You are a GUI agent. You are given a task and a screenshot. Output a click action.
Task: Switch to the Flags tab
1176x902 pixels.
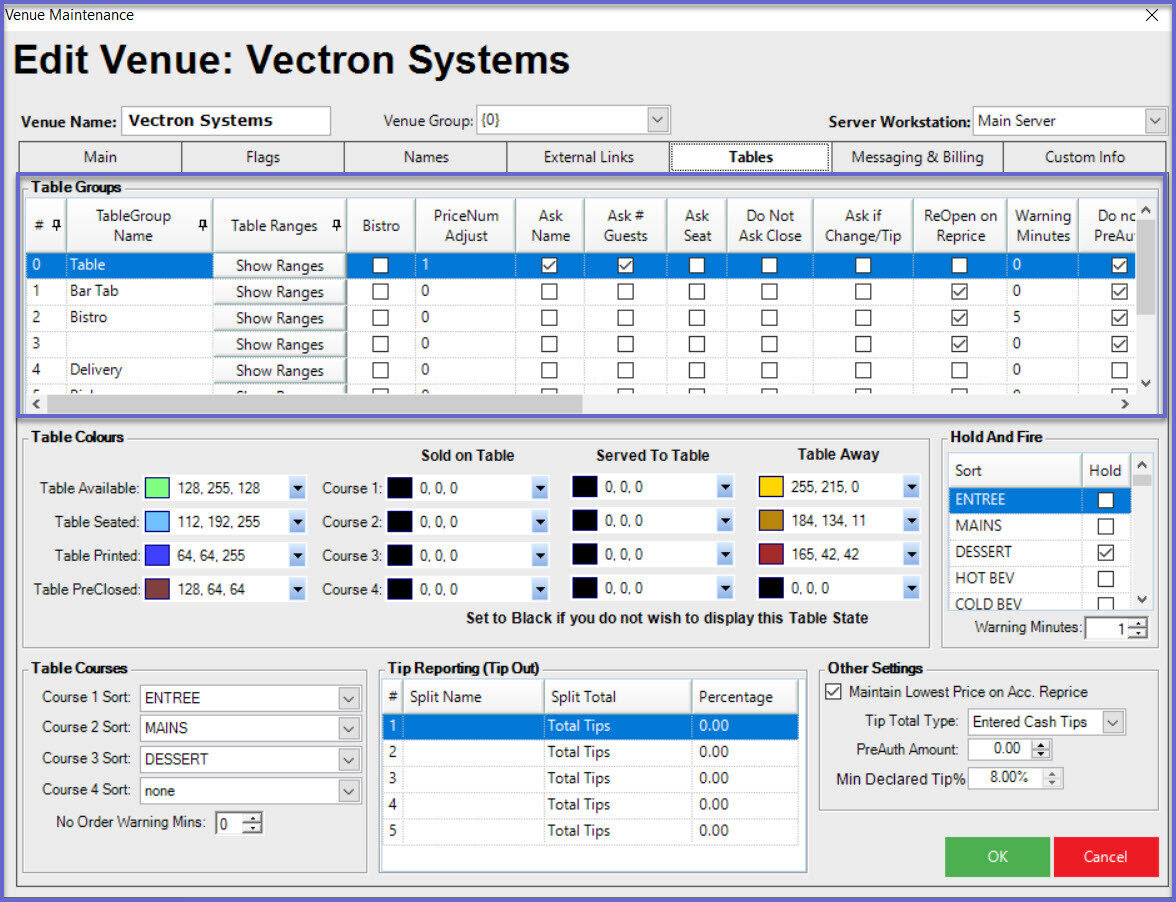[x=263, y=157]
